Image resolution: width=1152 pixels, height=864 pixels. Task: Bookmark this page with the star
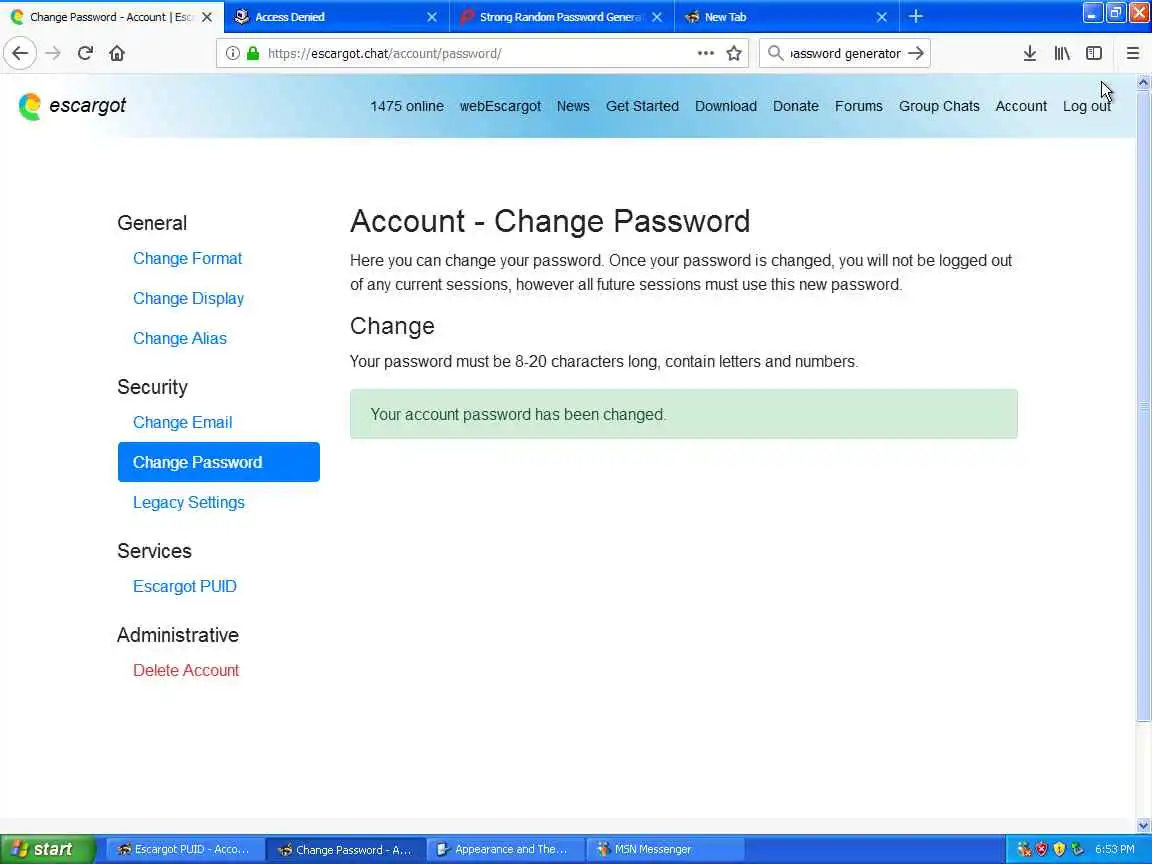(x=733, y=53)
